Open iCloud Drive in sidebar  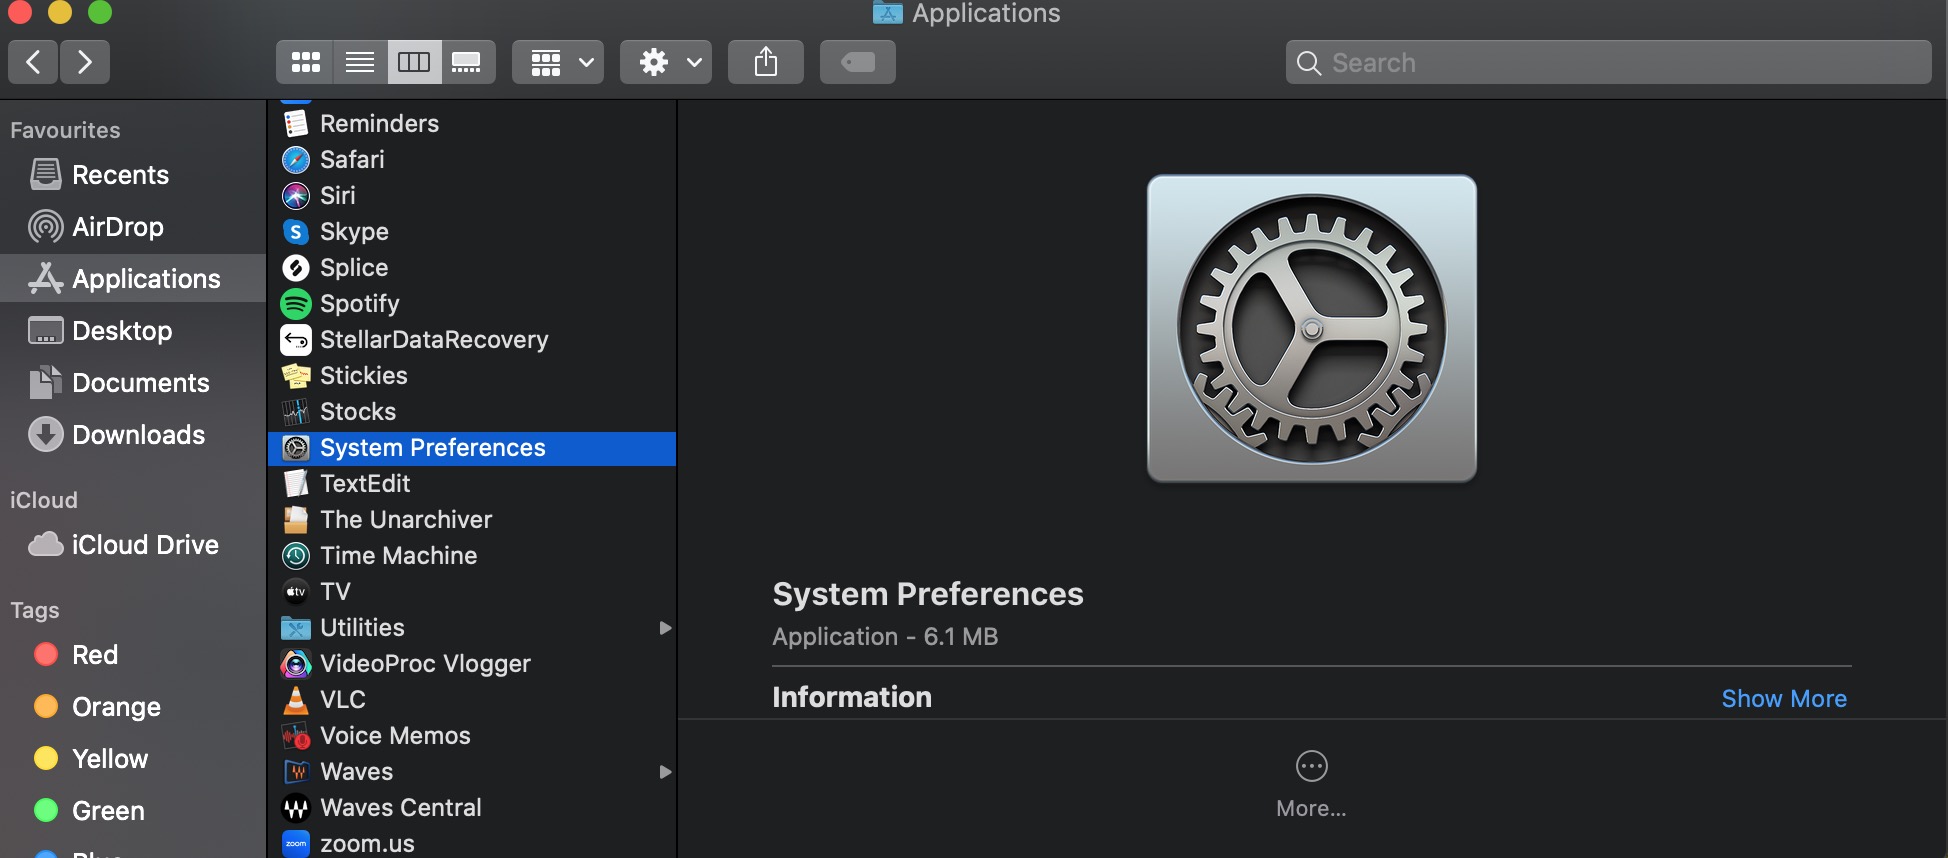tap(133, 545)
